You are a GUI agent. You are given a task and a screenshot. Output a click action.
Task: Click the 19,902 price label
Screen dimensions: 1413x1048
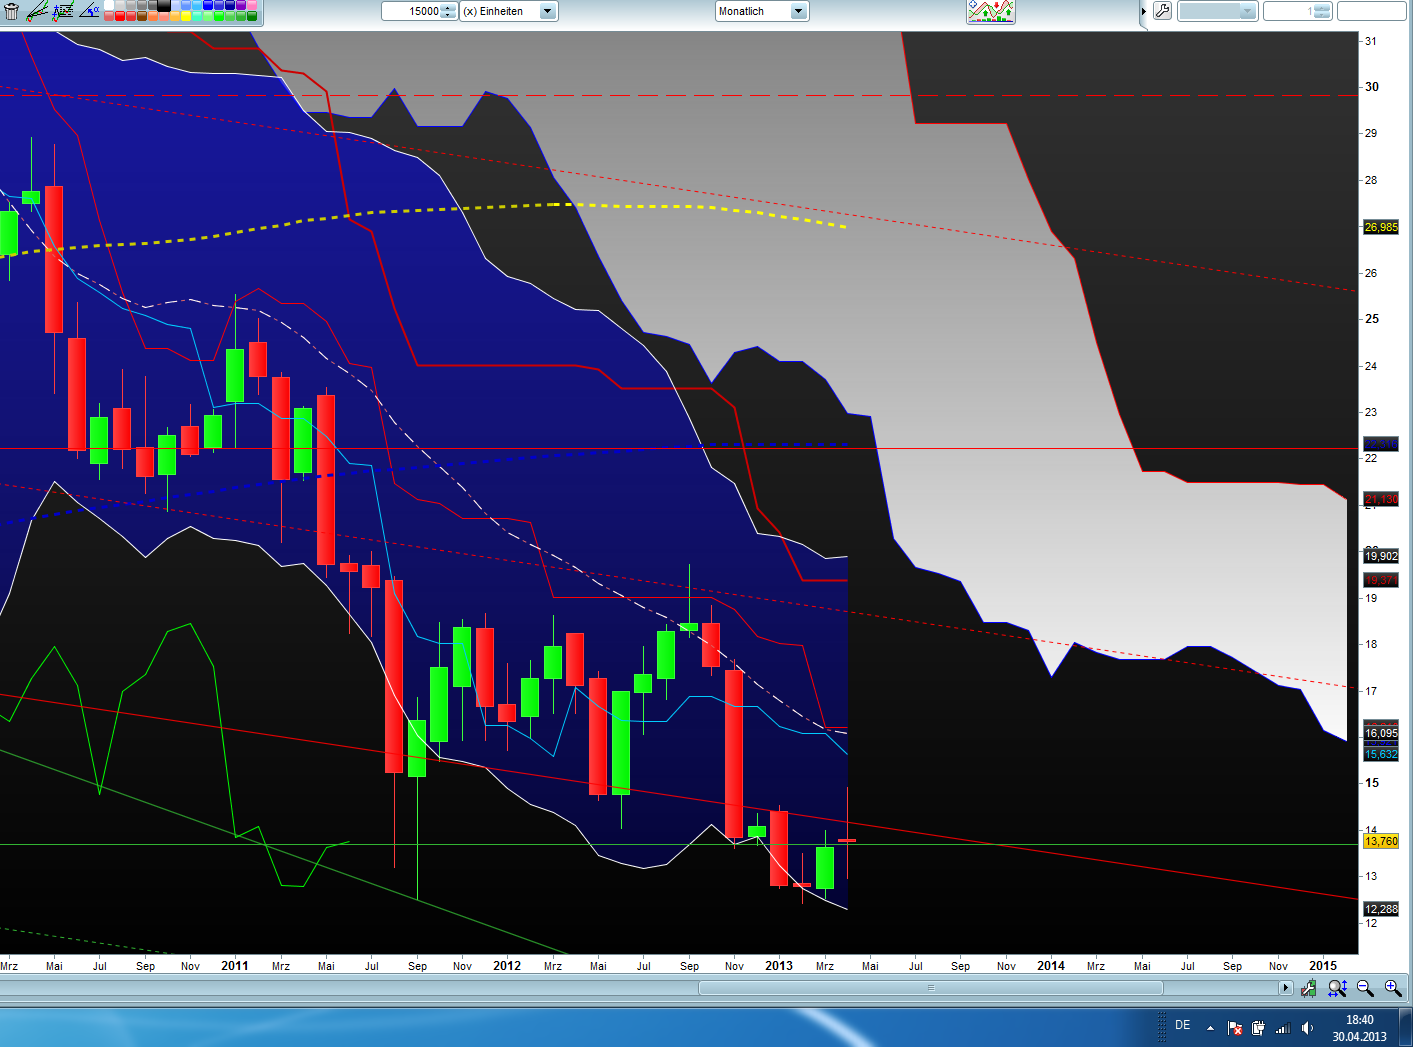1381,556
